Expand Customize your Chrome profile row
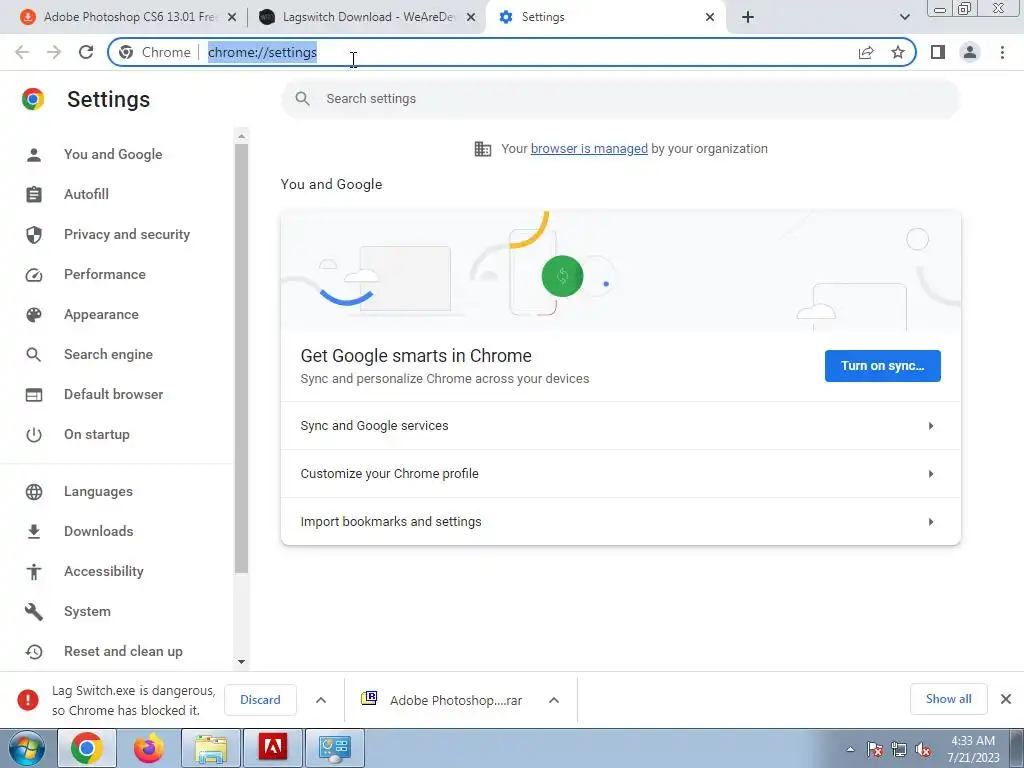Image resolution: width=1024 pixels, height=768 pixels. [620, 473]
